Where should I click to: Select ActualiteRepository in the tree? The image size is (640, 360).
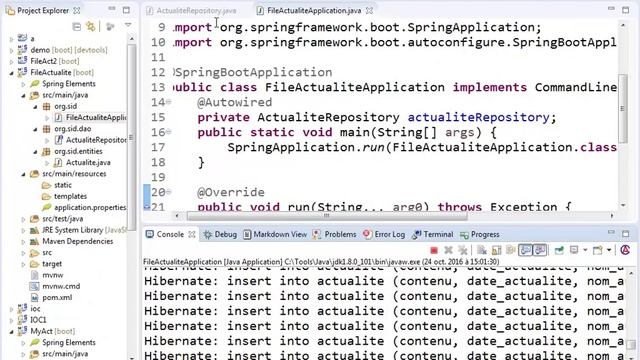pos(91,140)
